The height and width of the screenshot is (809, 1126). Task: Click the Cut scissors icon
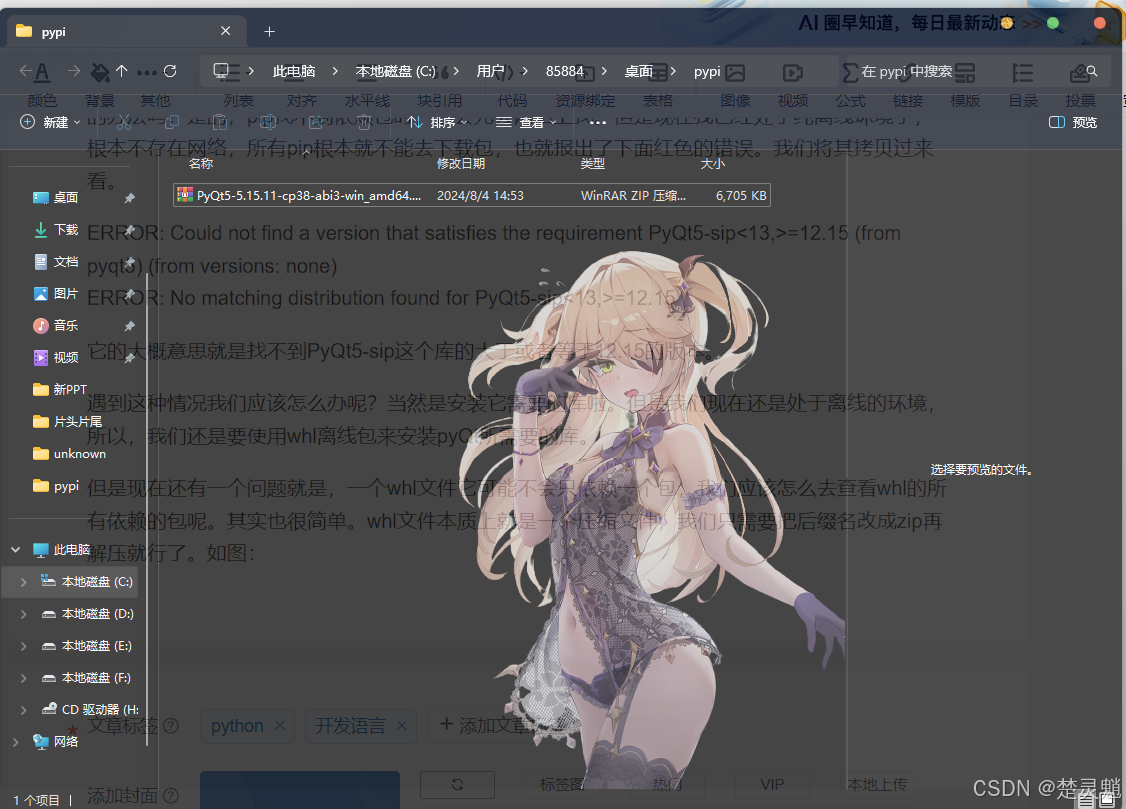coord(124,122)
